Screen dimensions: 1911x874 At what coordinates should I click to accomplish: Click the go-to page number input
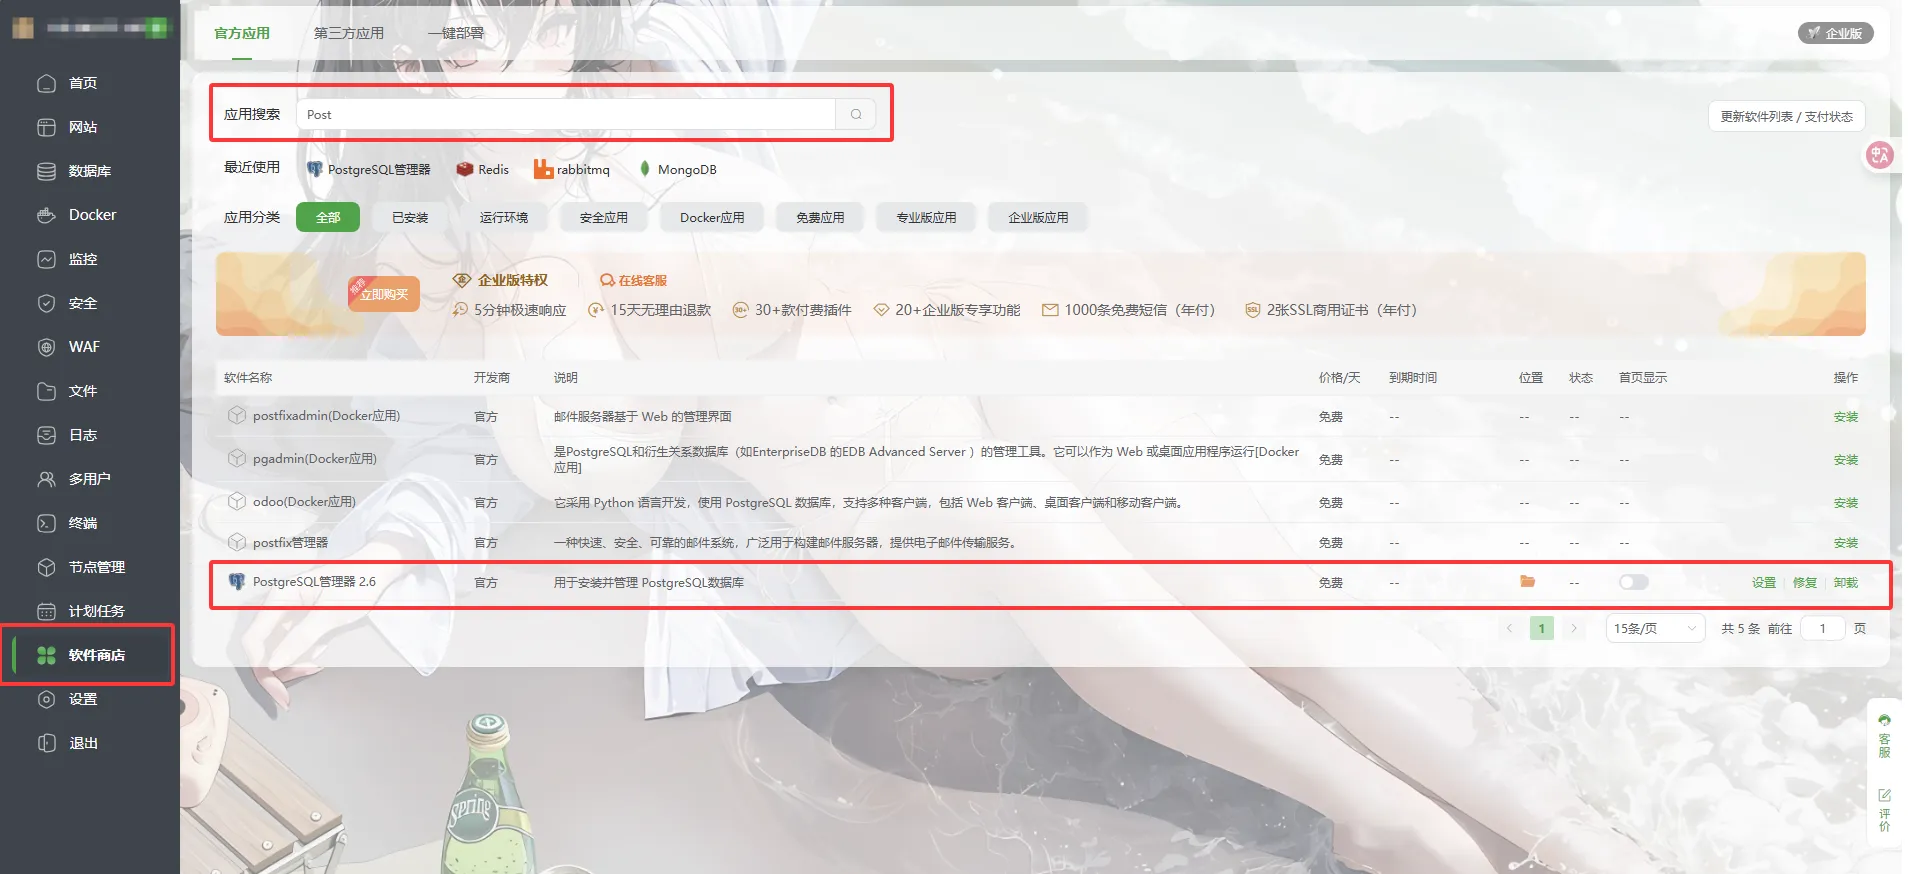pyautogui.click(x=1822, y=628)
